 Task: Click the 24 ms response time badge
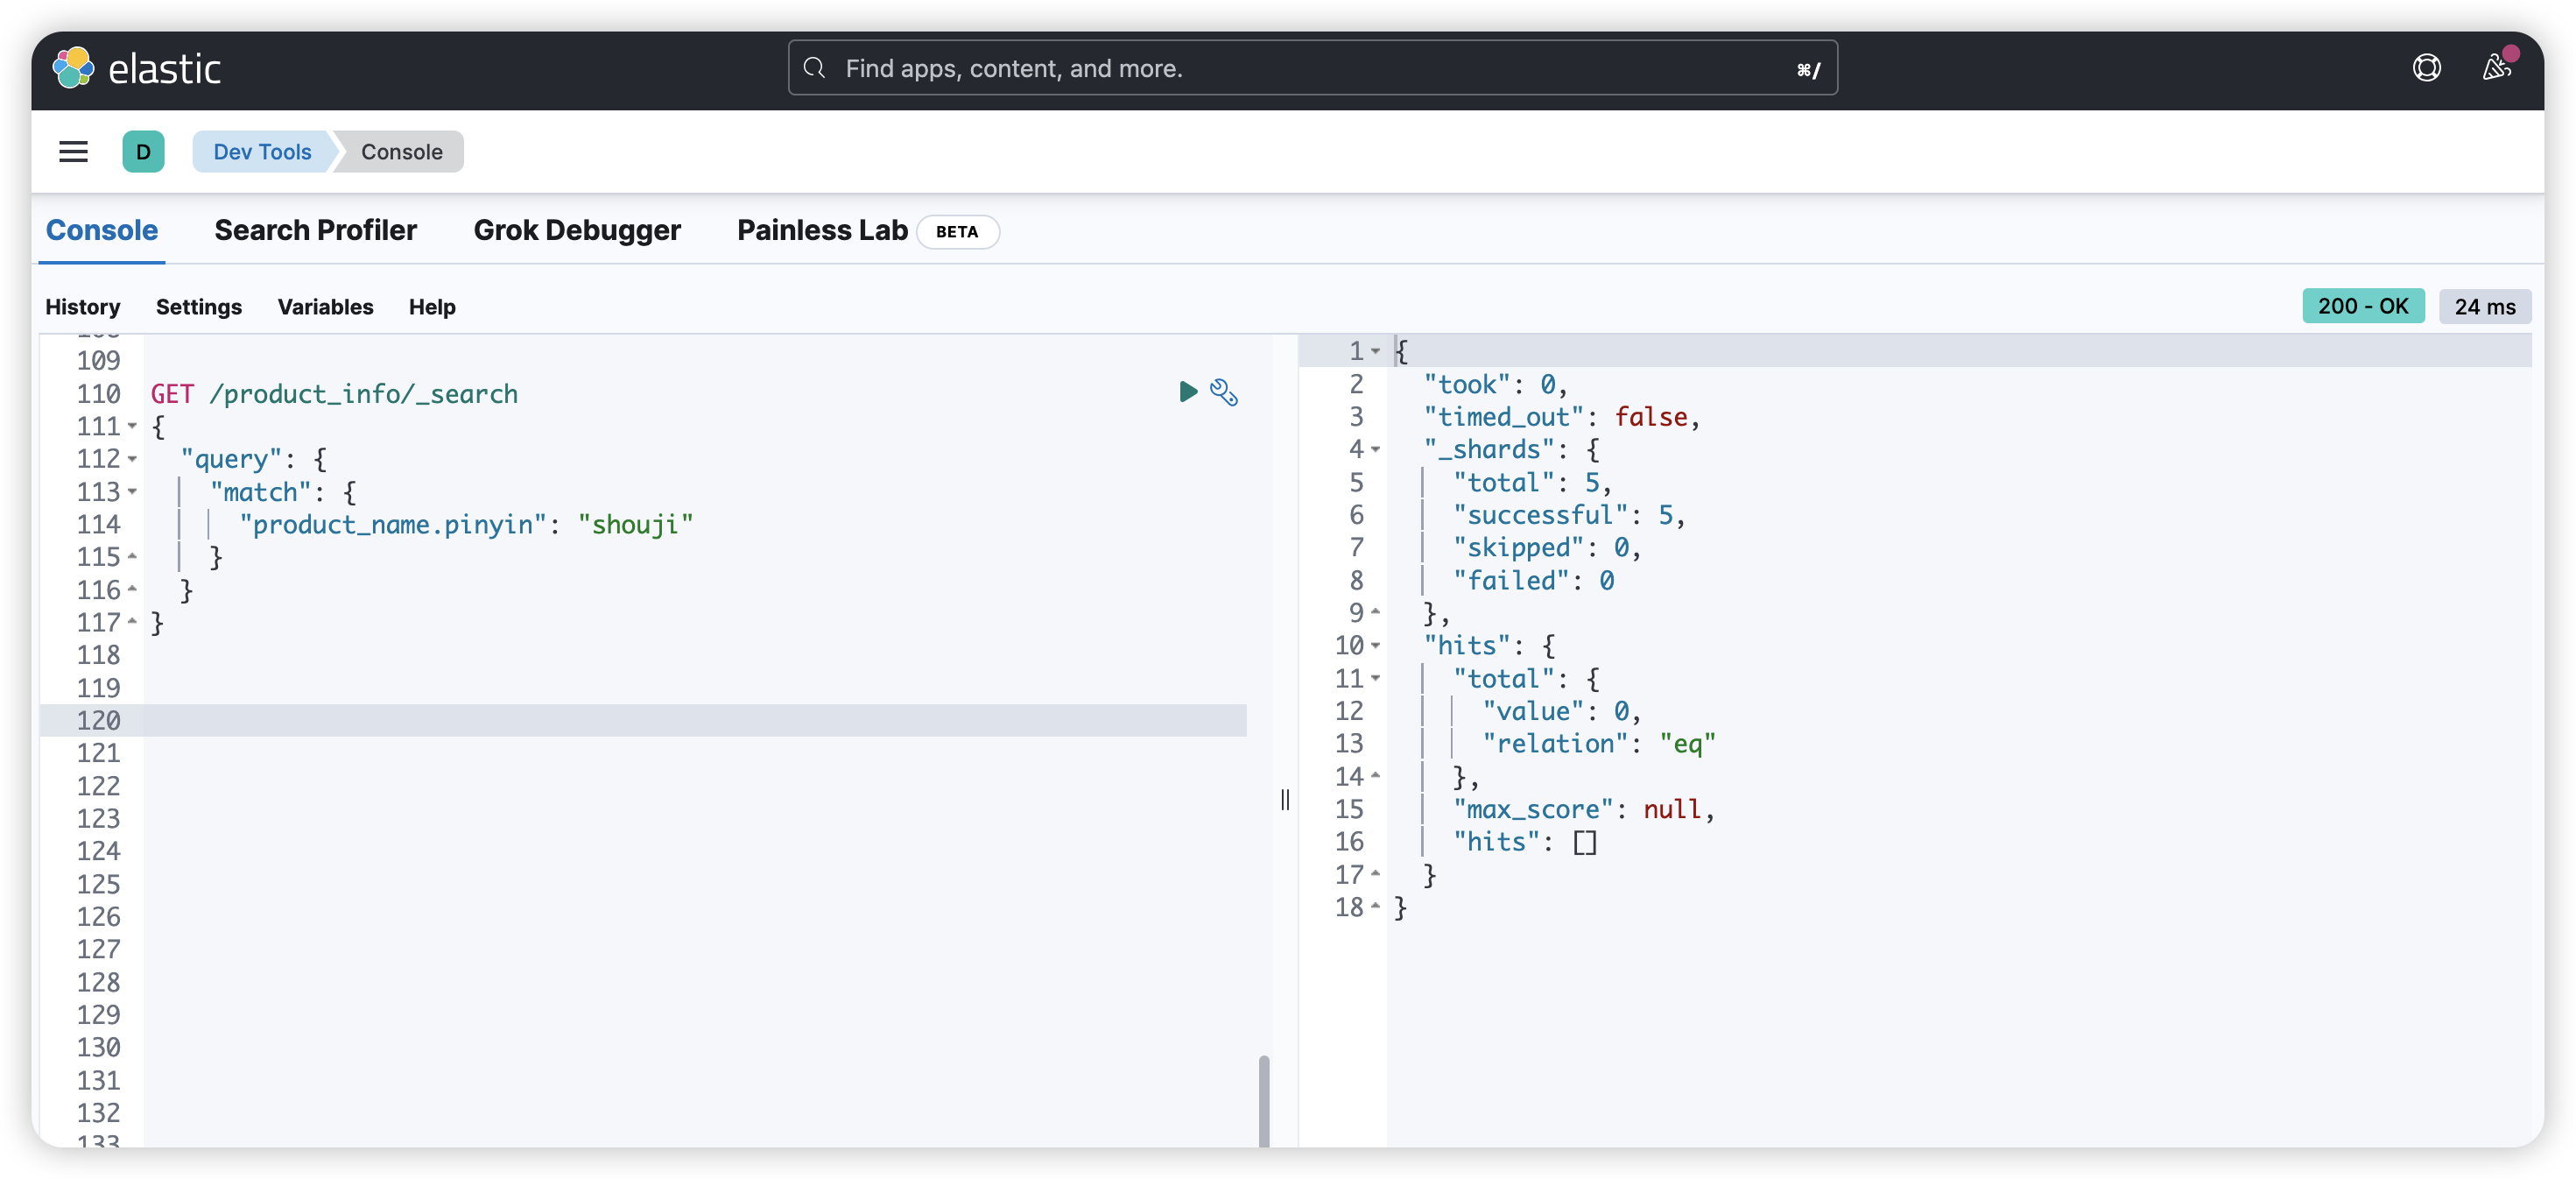[2485, 306]
